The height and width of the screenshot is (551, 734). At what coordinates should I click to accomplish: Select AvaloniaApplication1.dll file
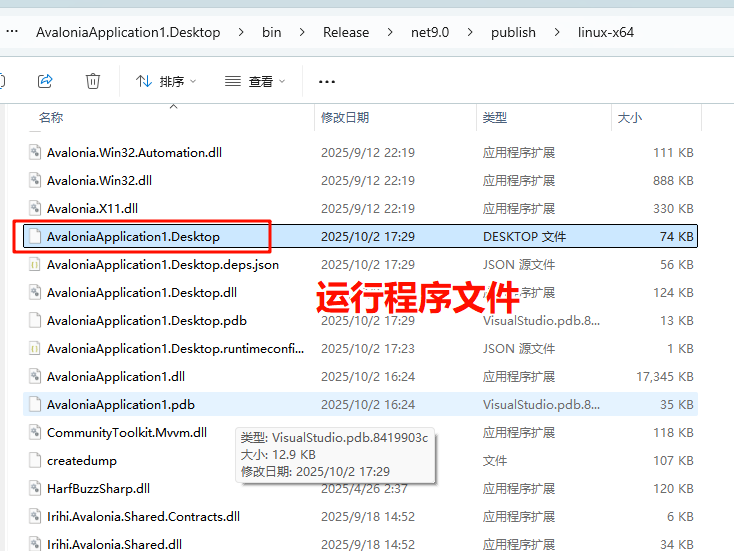pos(360,377)
